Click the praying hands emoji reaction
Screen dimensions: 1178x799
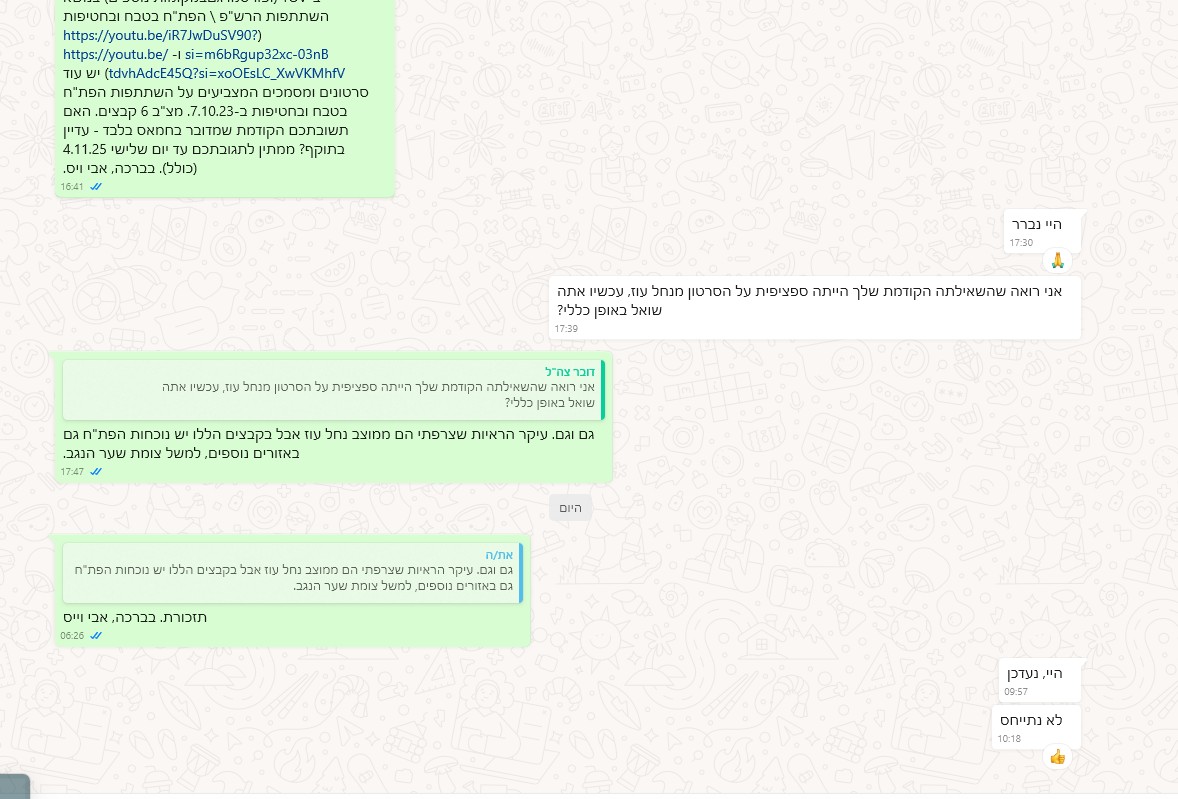pos(1057,261)
